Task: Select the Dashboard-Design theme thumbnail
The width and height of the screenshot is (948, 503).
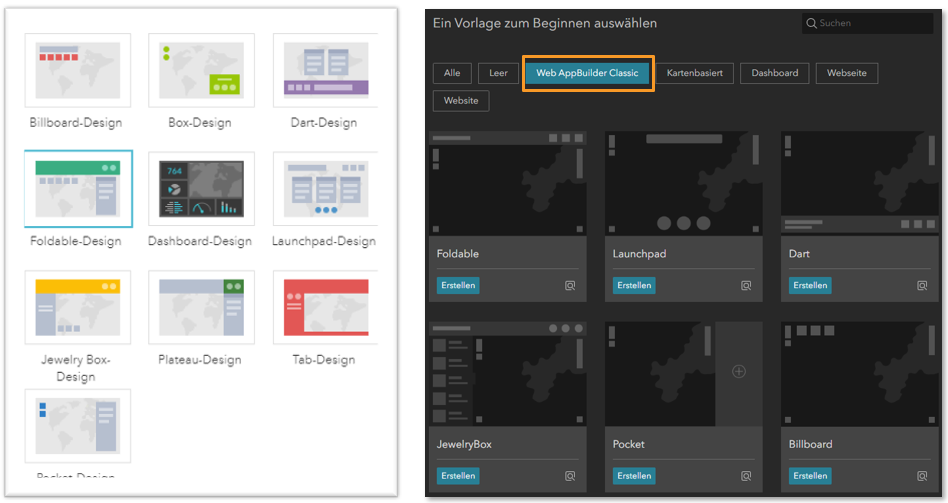Action: [x=201, y=189]
